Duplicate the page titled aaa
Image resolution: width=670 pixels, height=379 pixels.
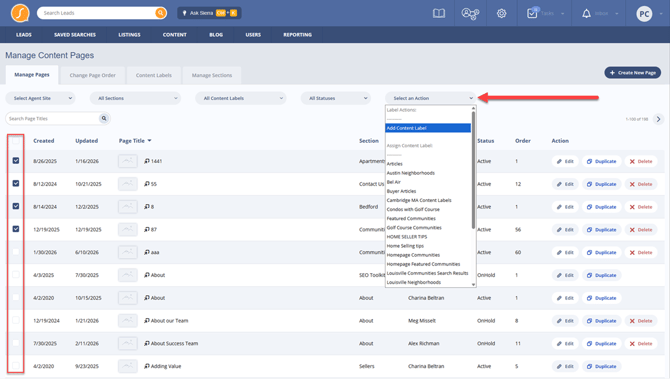tap(601, 252)
